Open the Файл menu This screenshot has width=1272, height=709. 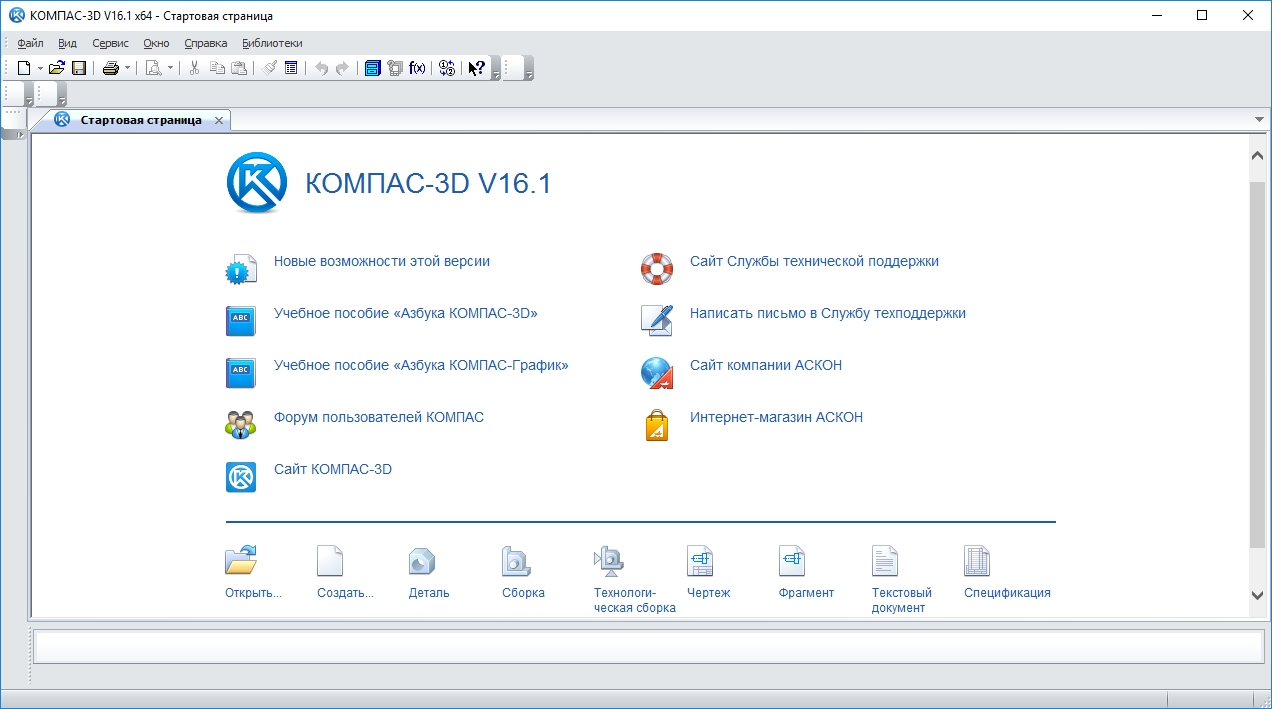[30, 43]
